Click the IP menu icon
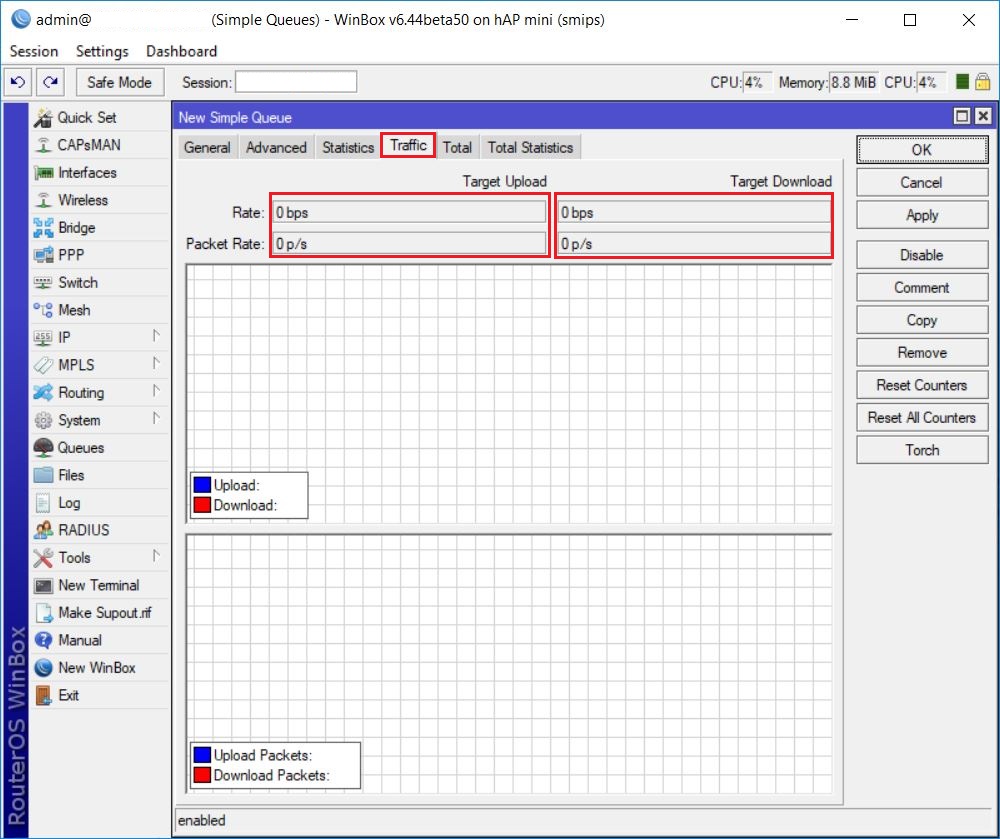 coord(43,338)
